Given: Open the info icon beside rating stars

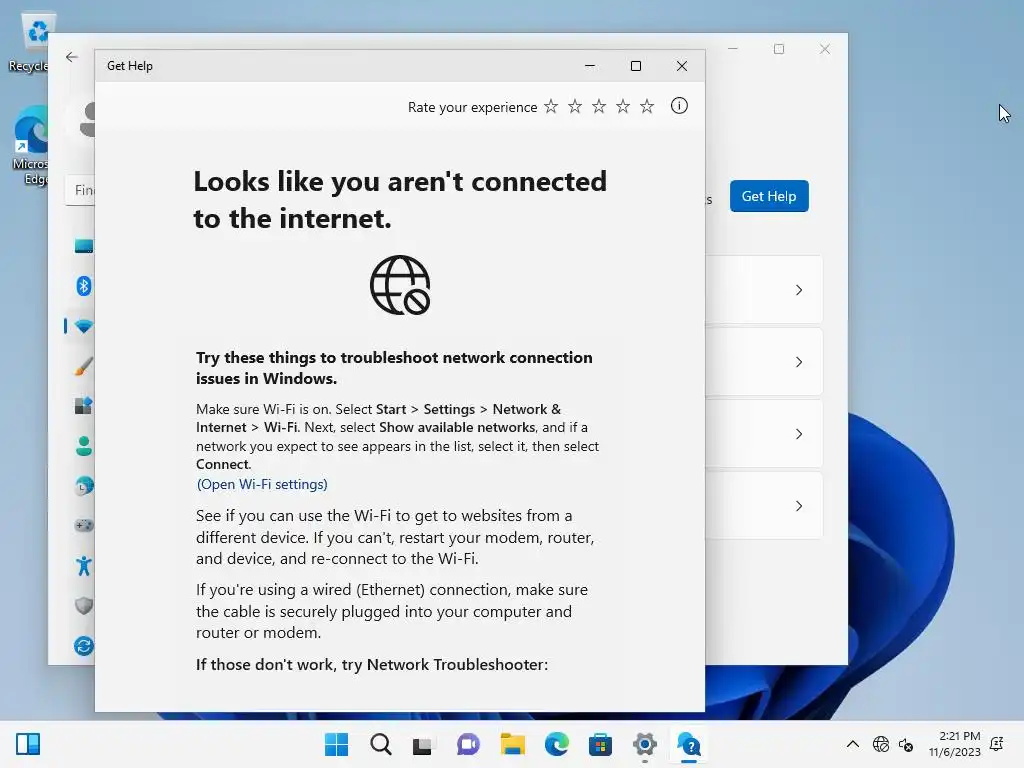Looking at the screenshot, I should click(x=679, y=106).
